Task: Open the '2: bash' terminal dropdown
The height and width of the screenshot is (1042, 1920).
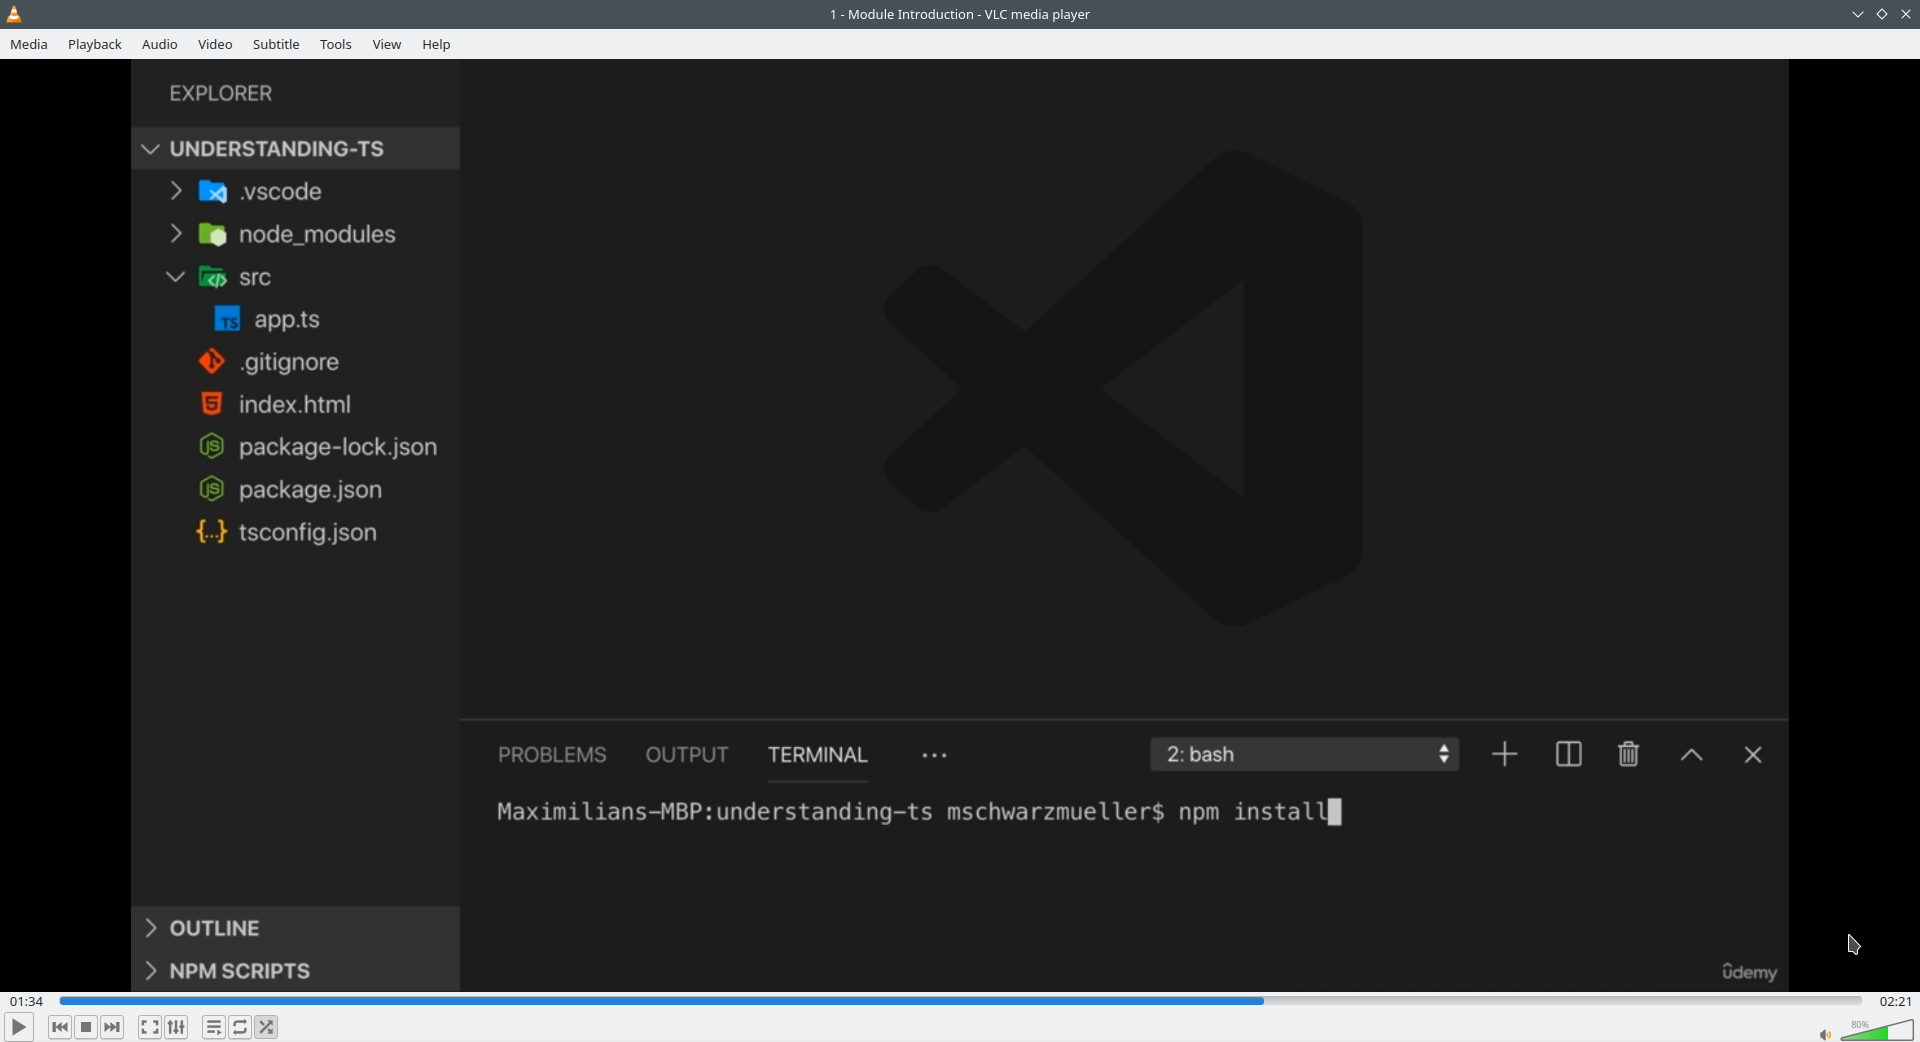Action: (x=1305, y=755)
